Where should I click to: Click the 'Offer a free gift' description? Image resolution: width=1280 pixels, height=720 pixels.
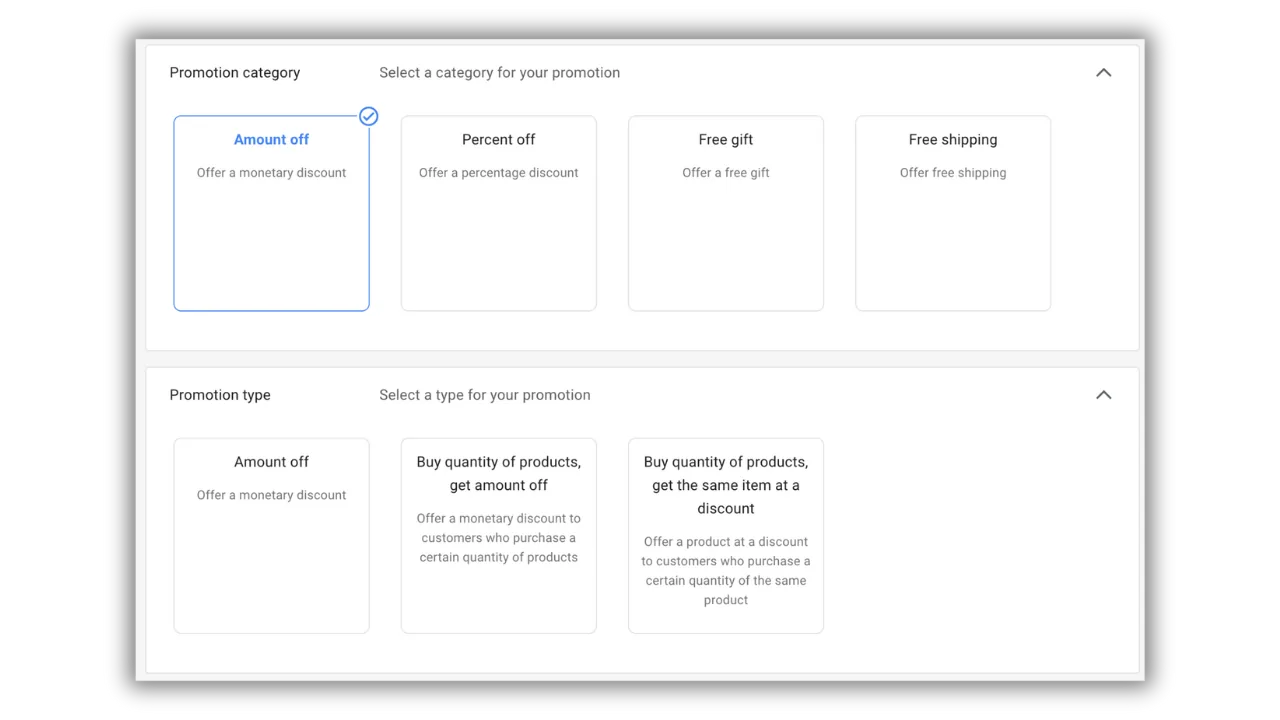pyautogui.click(x=726, y=173)
